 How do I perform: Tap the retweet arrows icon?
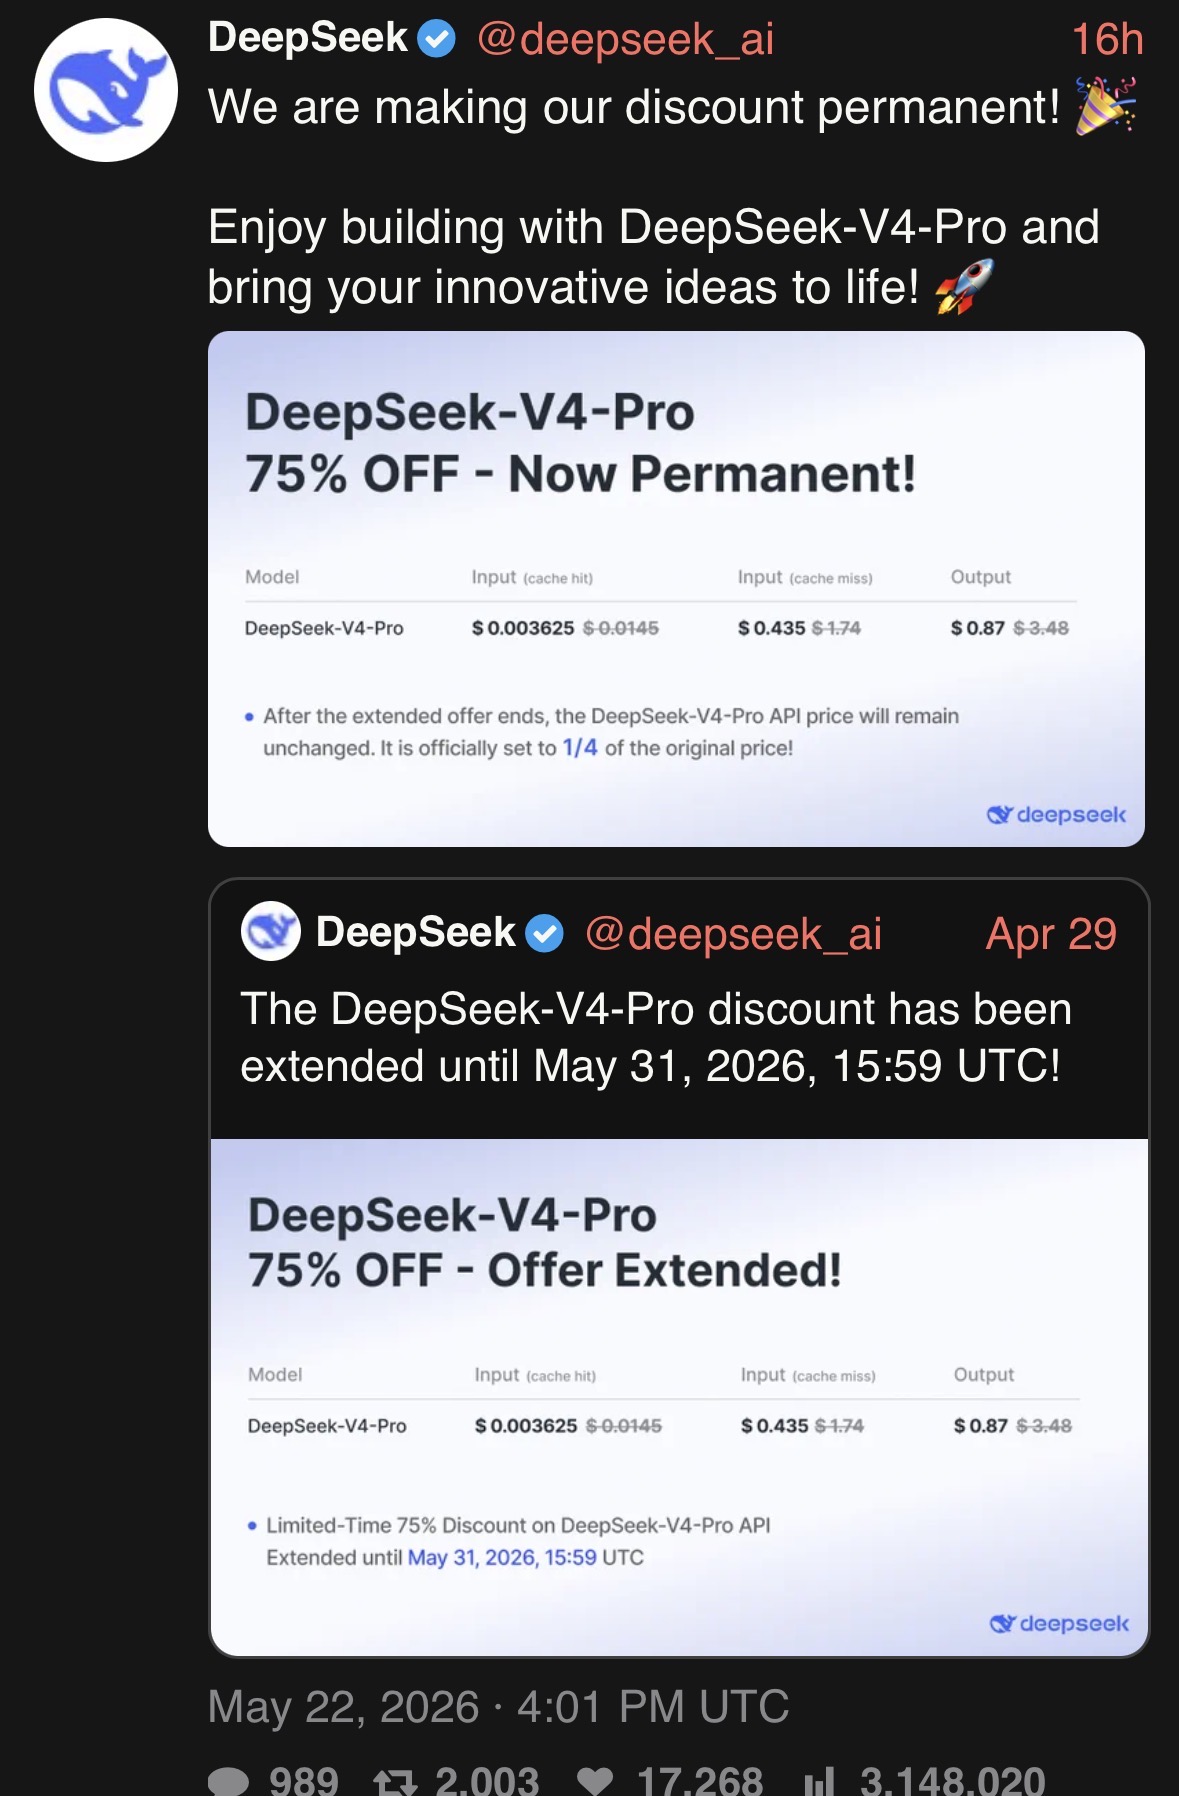[x=395, y=1781]
